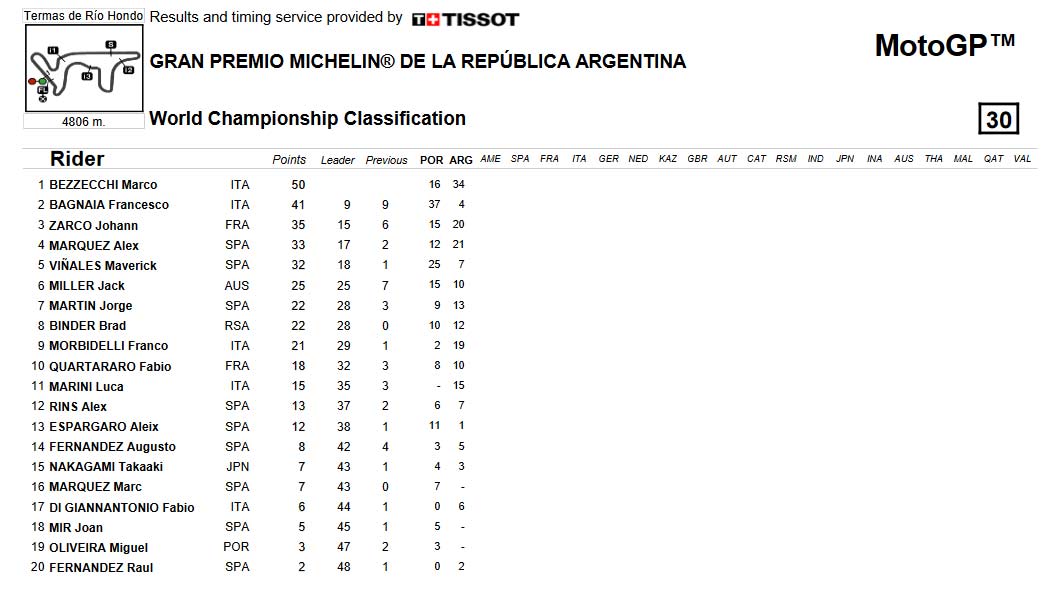Select rider MARQUEZ Marc

95,487
